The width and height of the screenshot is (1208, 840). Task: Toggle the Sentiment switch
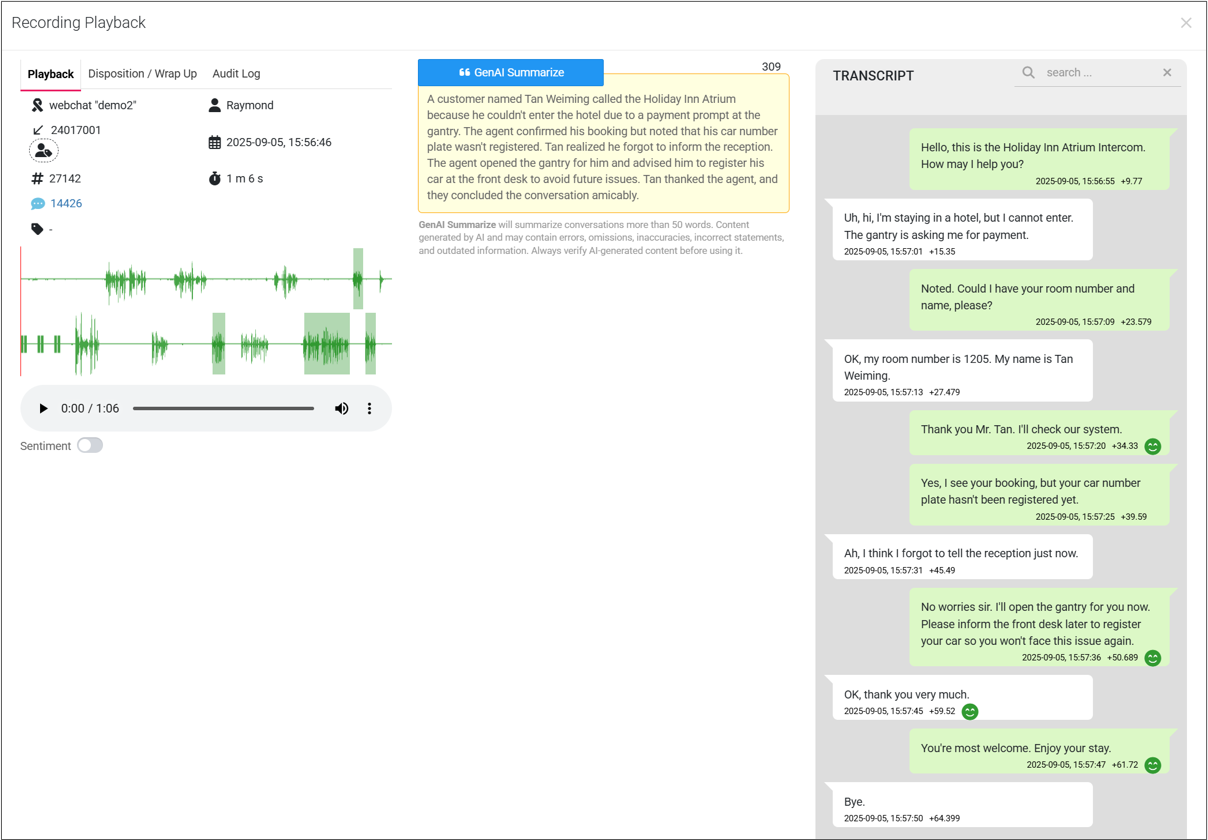(x=90, y=446)
